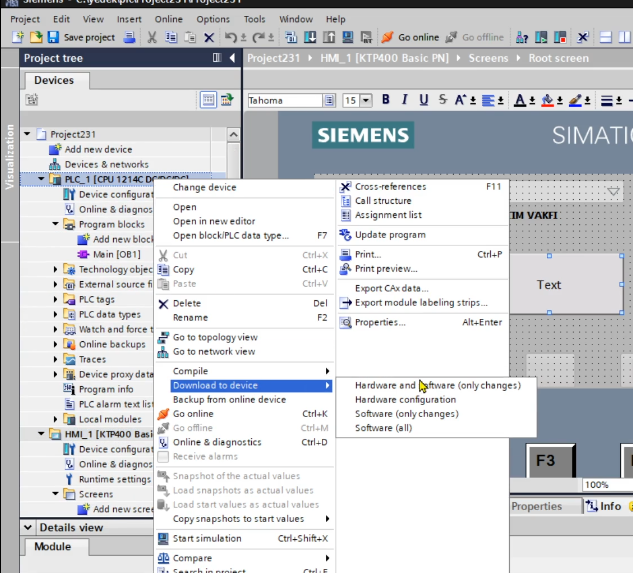Image resolution: width=633 pixels, height=573 pixels.
Task: Collapse the PLC_1 tree node
Action: tap(41, 178)
